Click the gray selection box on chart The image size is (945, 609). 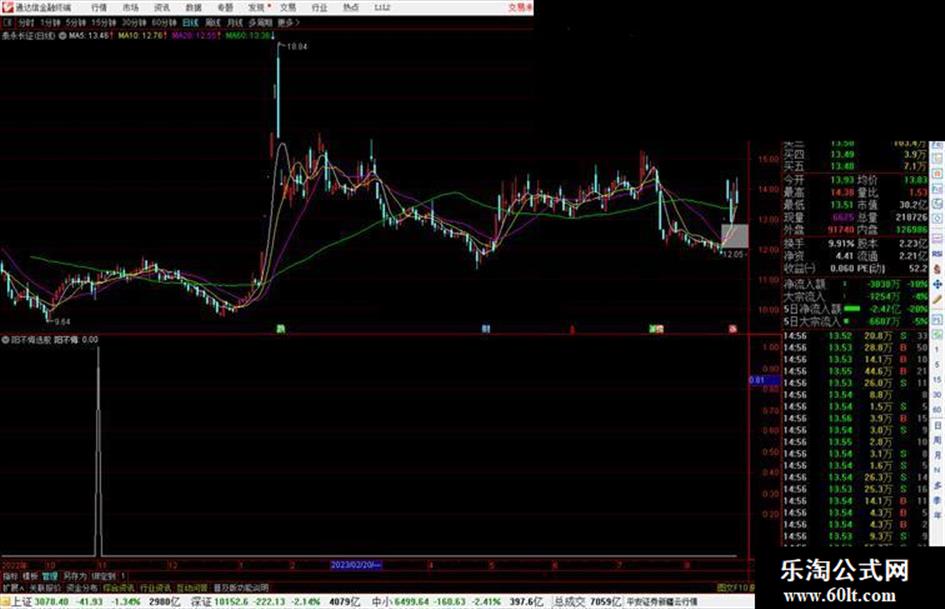click(x=735, y=236)
